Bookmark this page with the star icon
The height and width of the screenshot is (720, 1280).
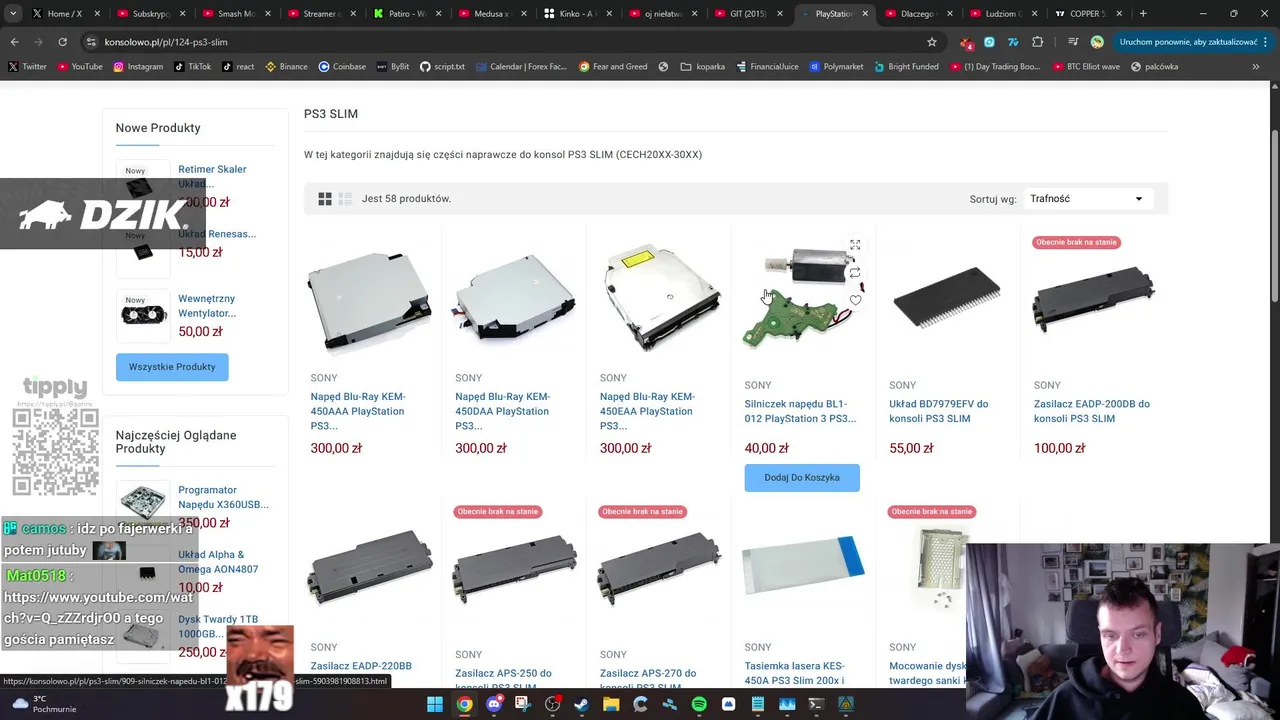pyautogui.click(x=932, y=42)
